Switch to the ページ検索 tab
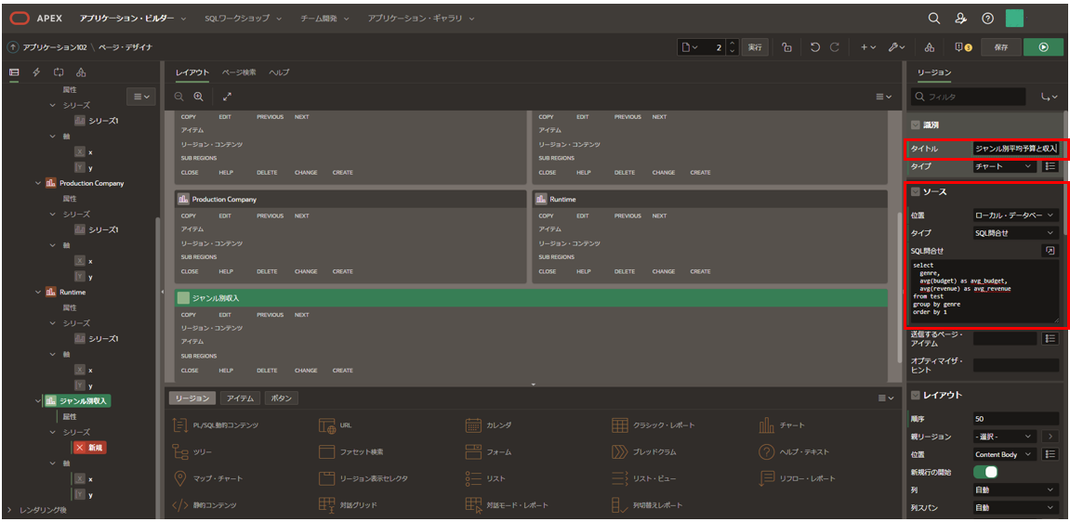This screenshot has width=1070, height=522. coord(240,72)
